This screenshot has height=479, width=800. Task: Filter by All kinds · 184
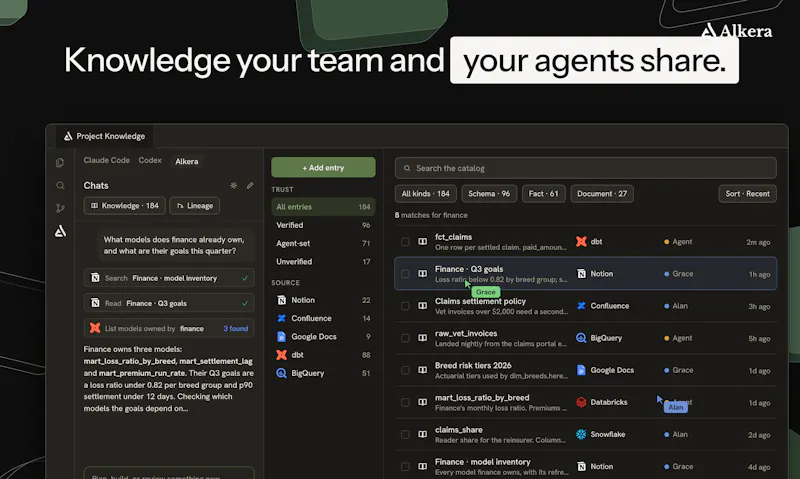426,194
